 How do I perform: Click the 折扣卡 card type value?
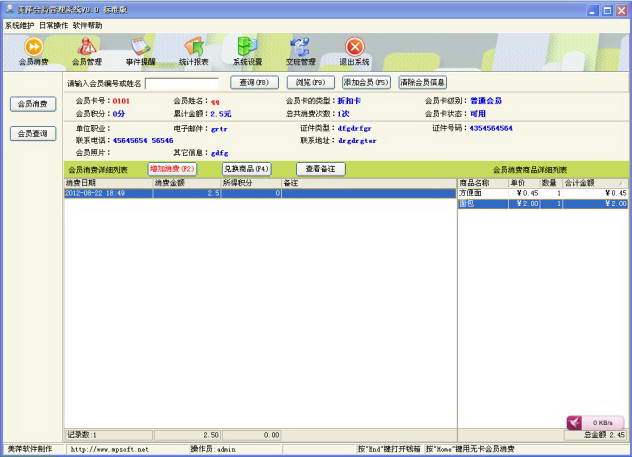349,101
